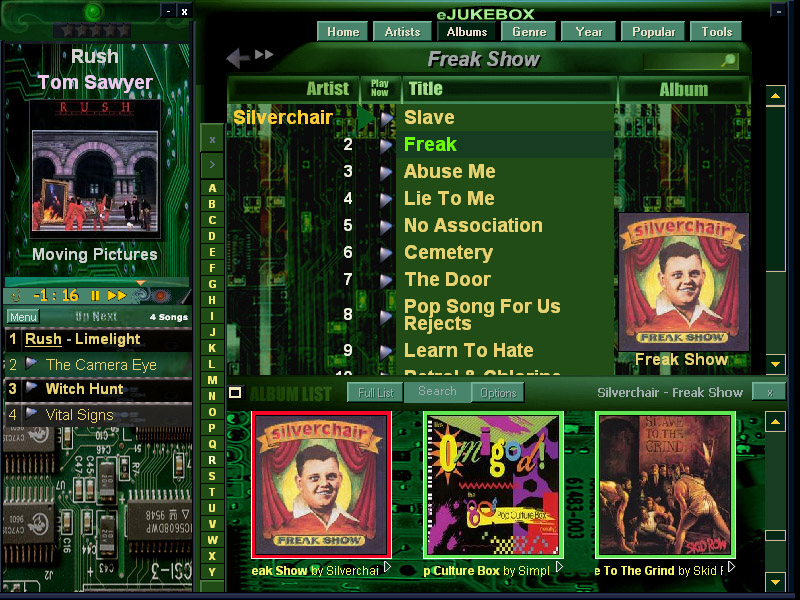Image resolution: width=800 pixels, height=600 pixels.
Task: Skip to the next song with fast-forward
Action: (x=117, y=295)
